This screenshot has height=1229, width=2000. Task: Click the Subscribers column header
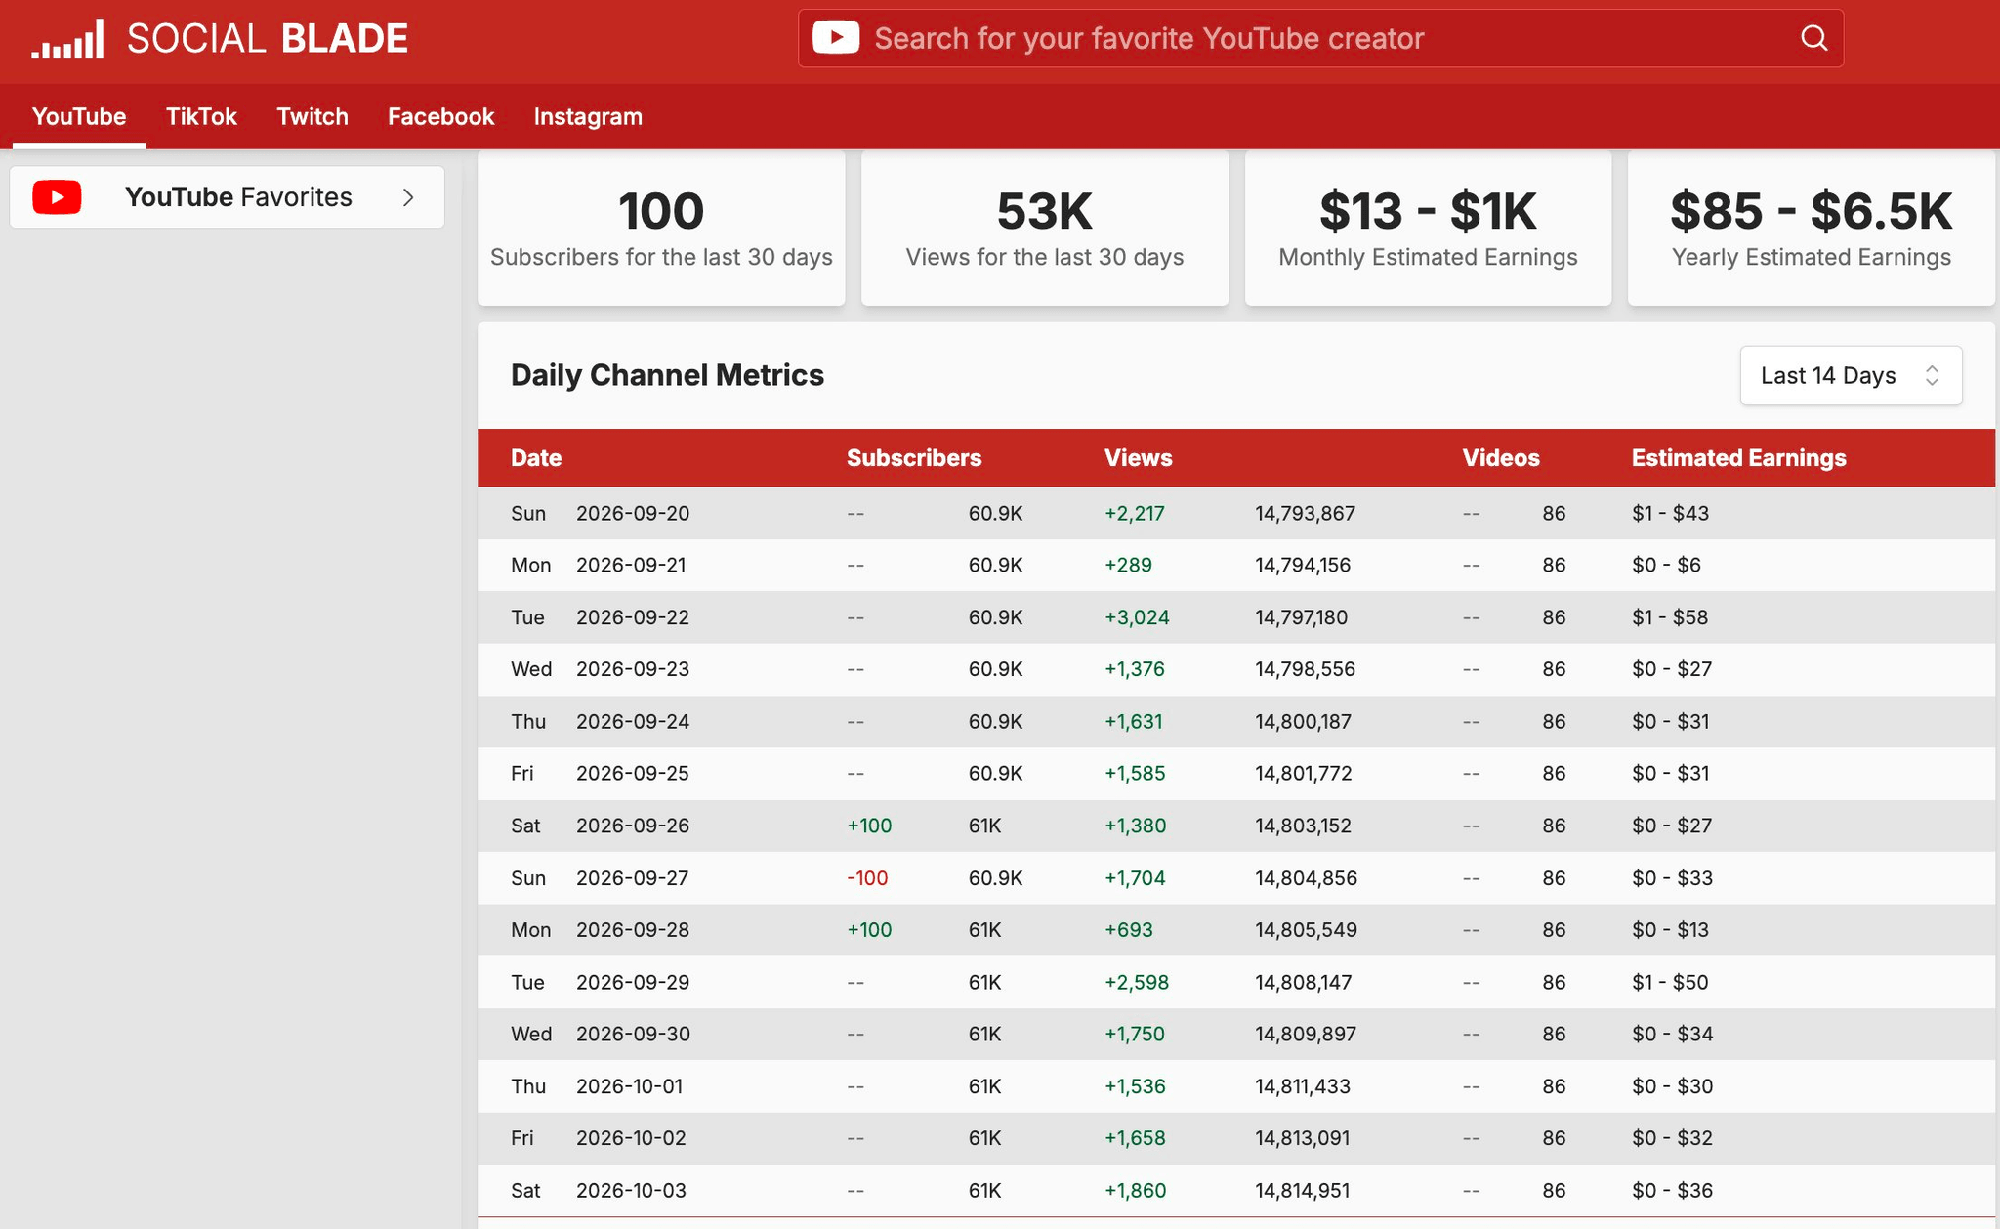tap(914, 458)
